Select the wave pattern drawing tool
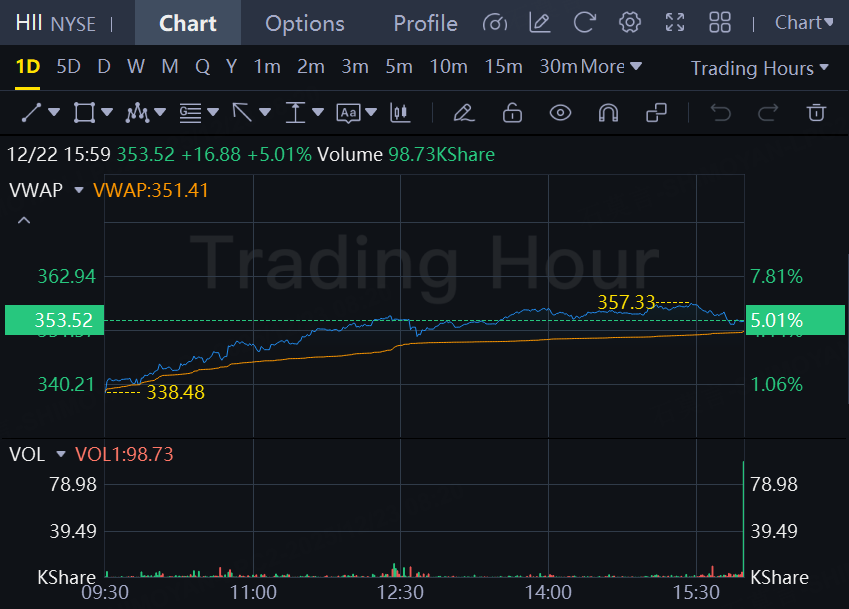Viewport: 849px width, 609px height. tap(137, 113)
